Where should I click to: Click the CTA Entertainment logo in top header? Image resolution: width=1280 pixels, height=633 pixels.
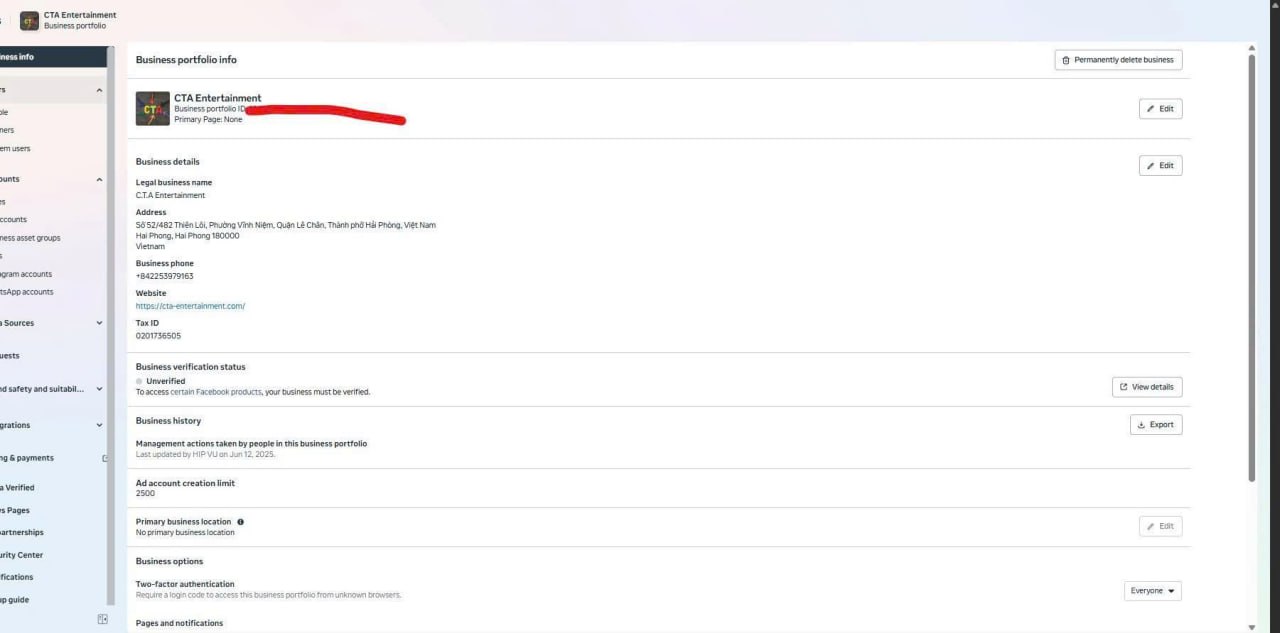coord(29,20)
